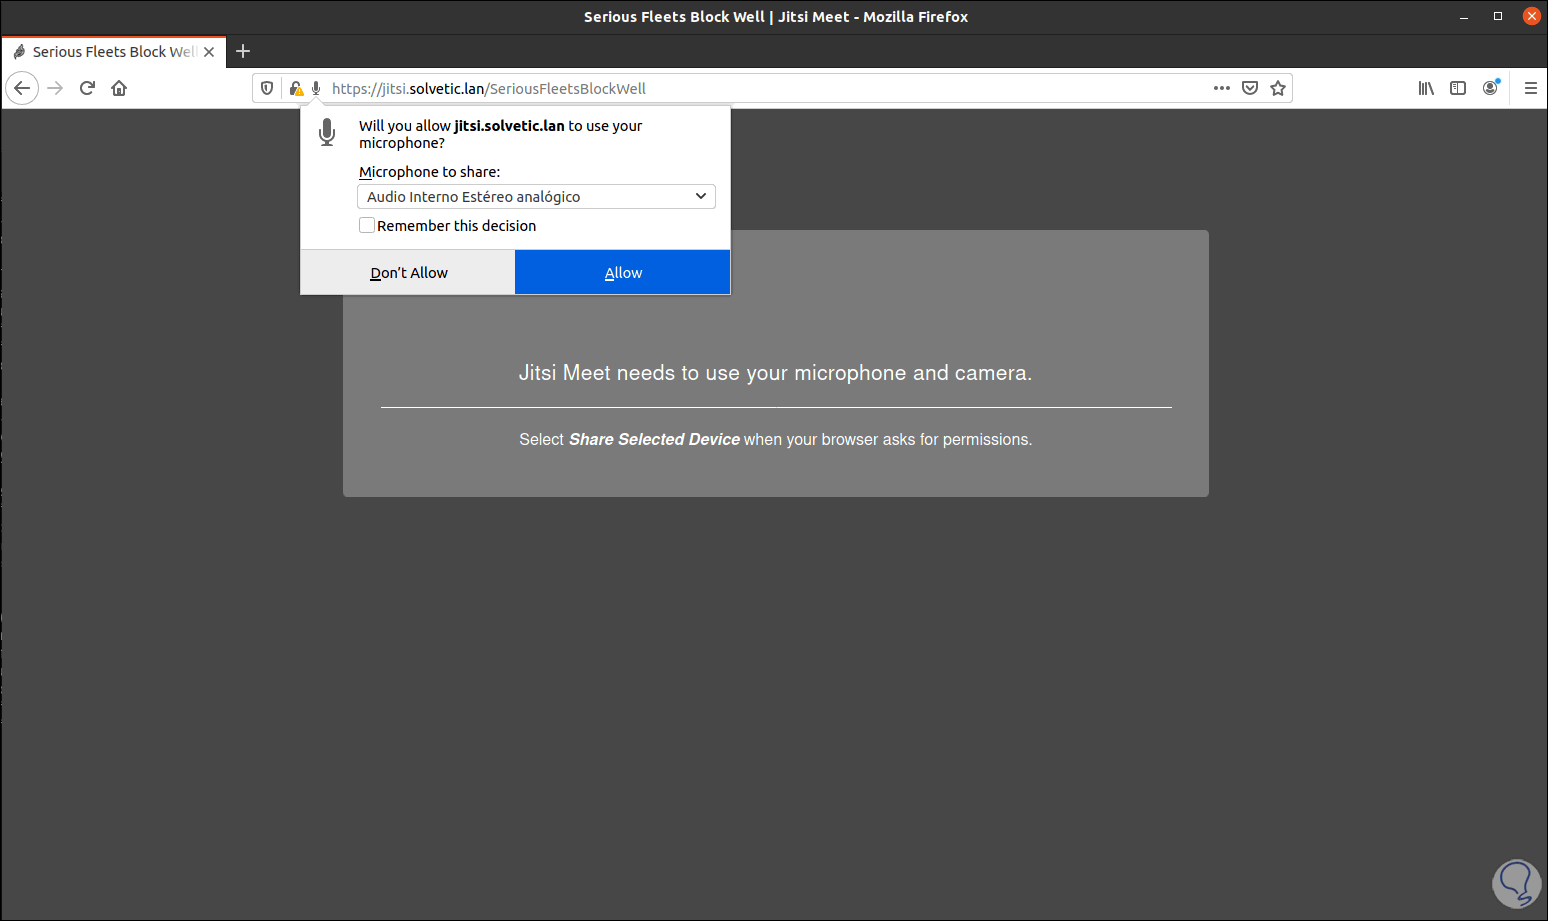The height and width of the screenshot is (921, 1548).
Task: Open the Firefox hamburger menu
Action: click(1530, 88)
